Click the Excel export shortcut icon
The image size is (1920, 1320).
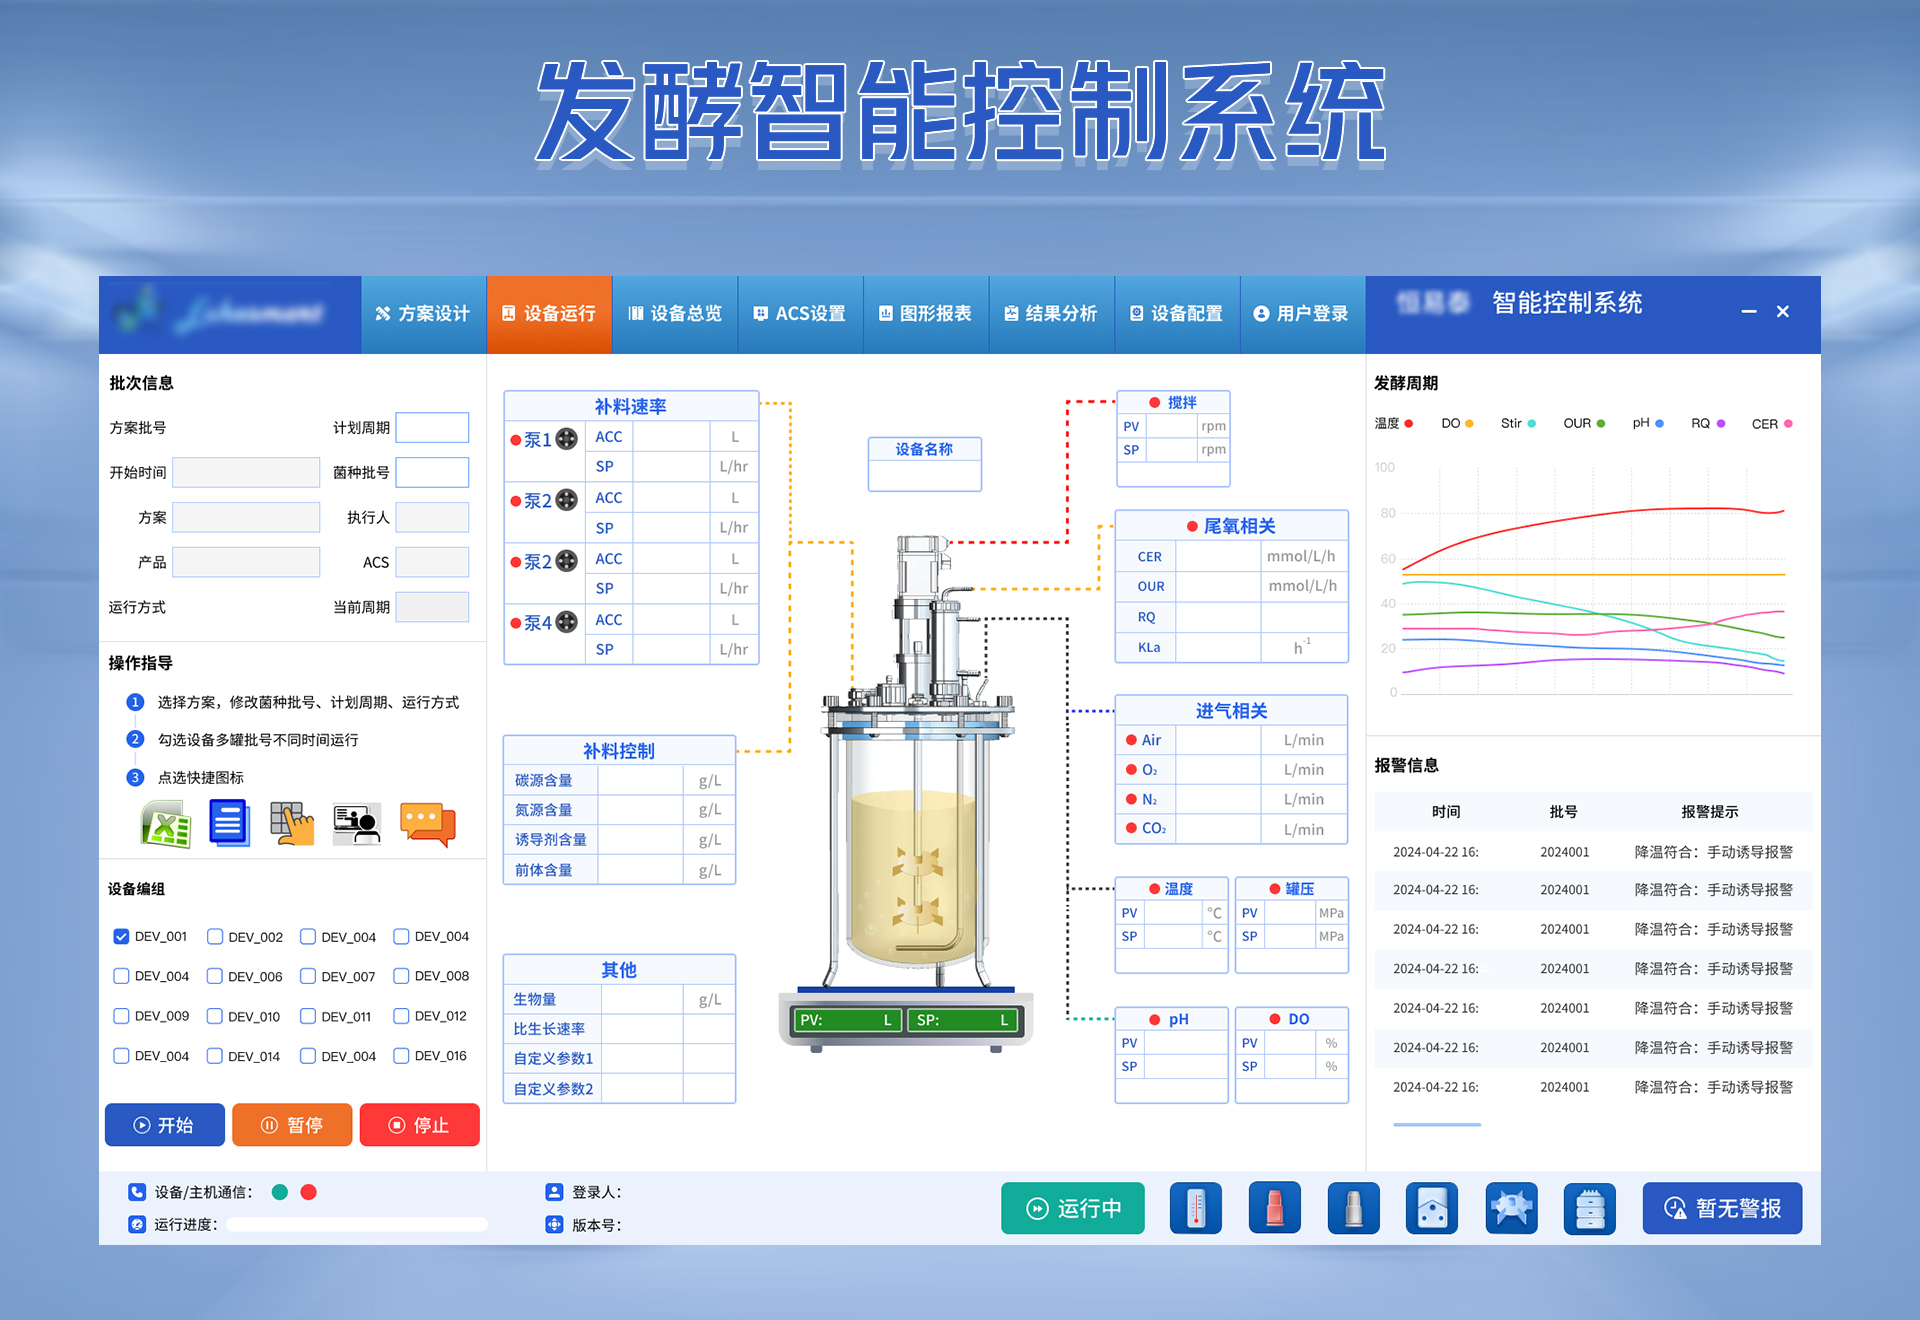166,824
